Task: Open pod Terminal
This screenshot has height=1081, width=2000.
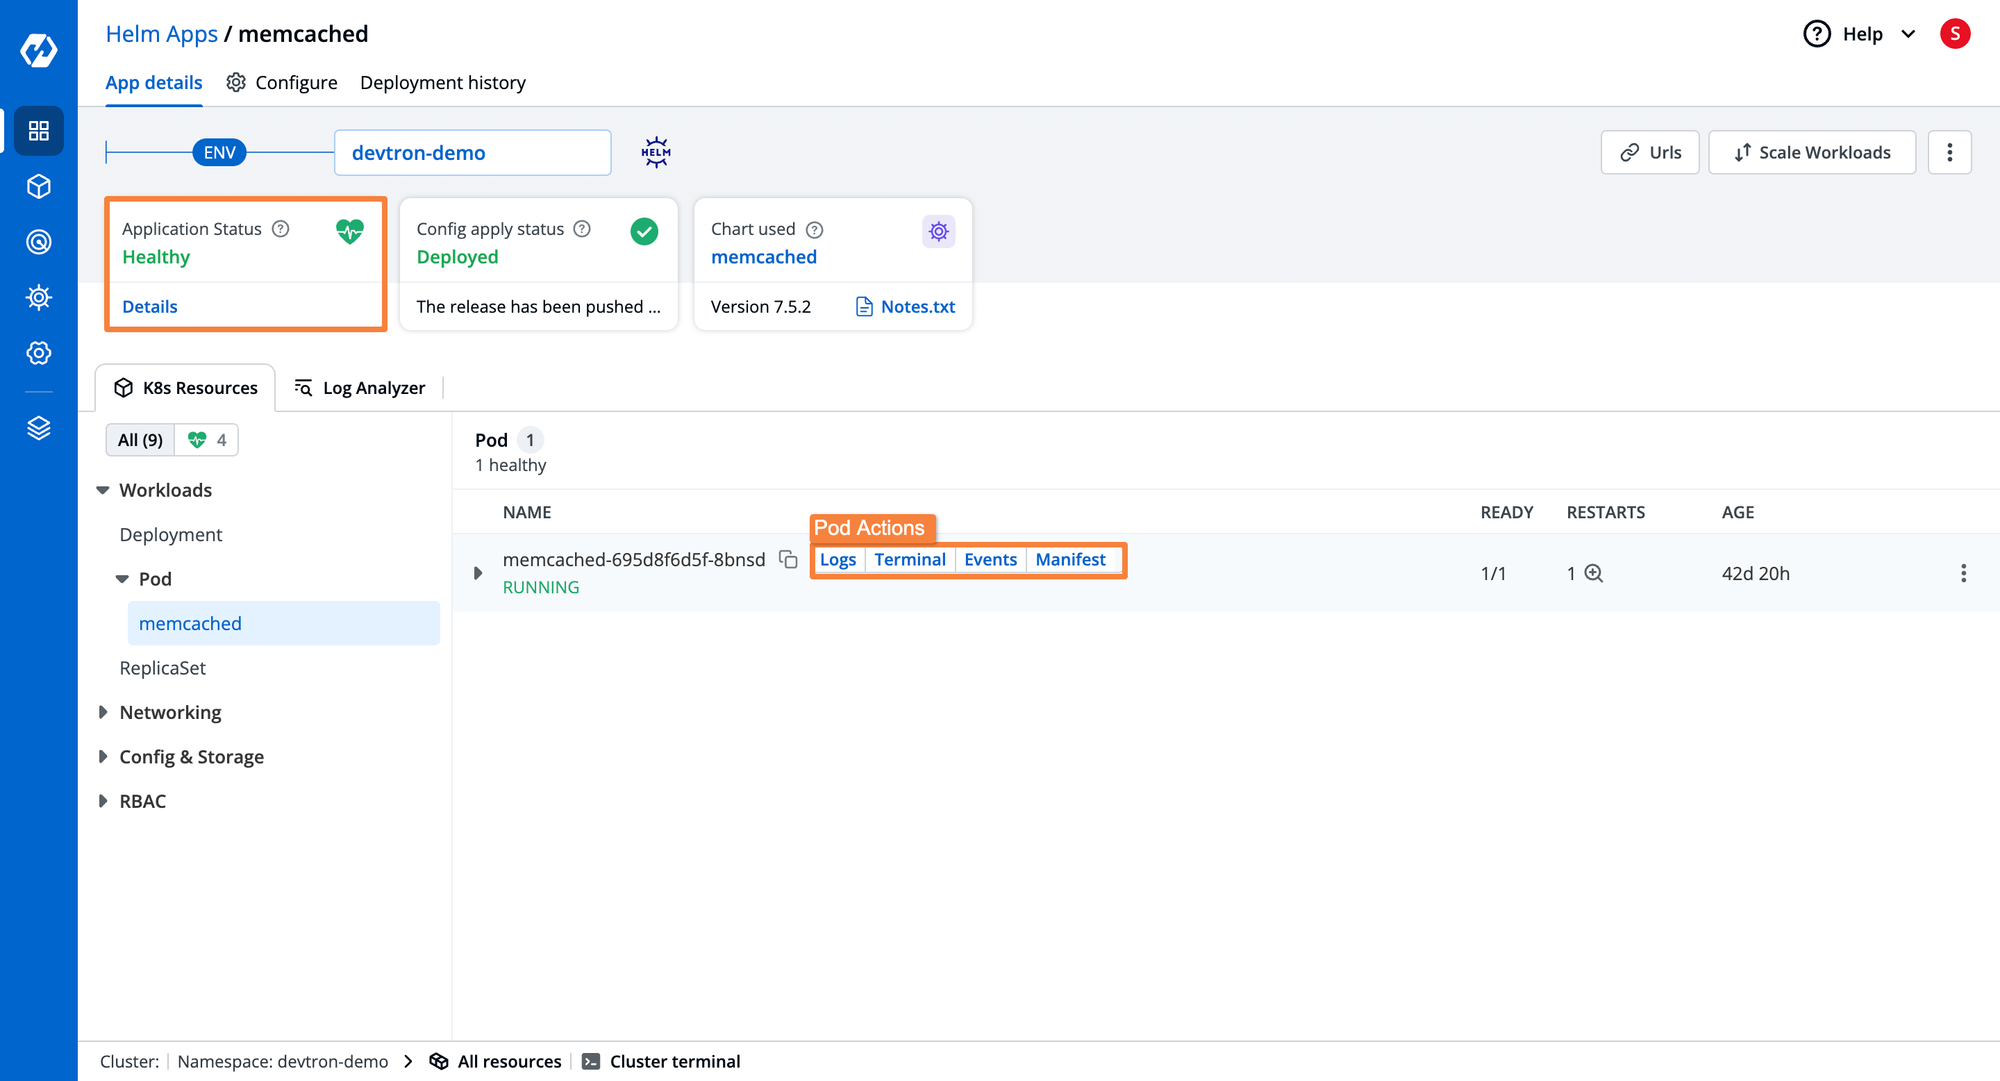Action: coord(910,560)
